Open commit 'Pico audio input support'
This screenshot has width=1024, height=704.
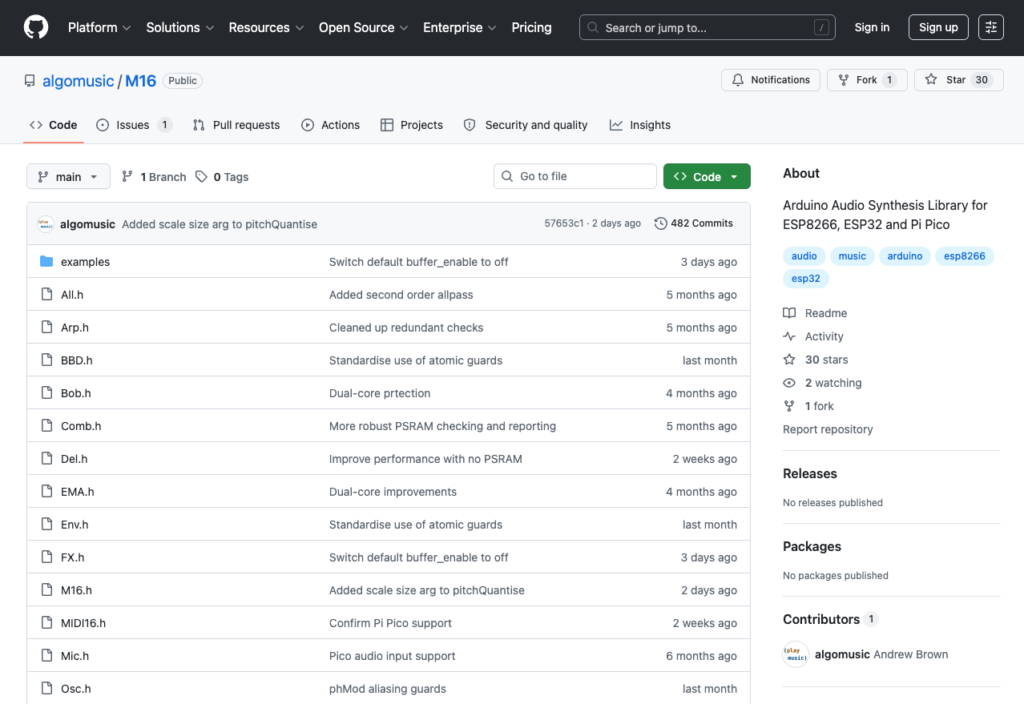392,656
